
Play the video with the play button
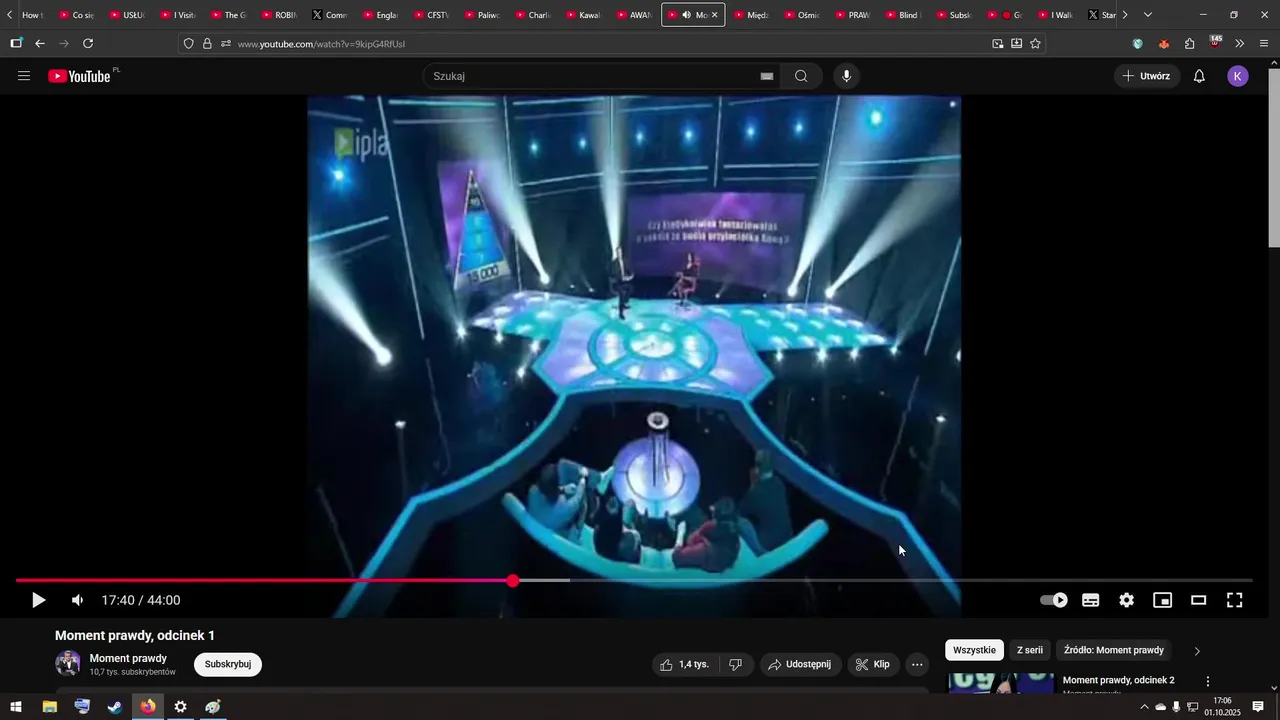pos(38,600)
